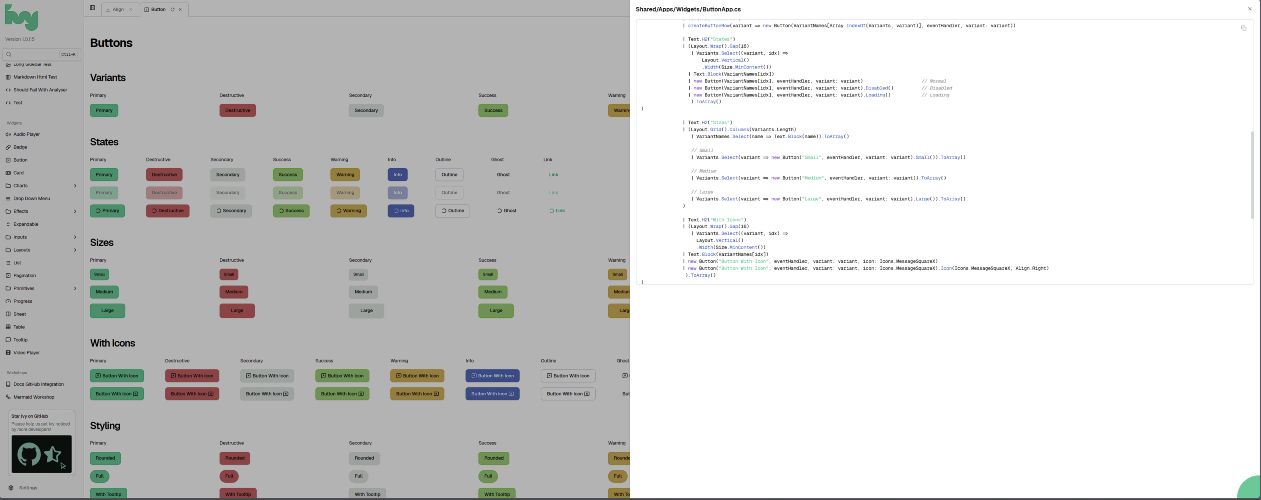Copy code with the copy icon in code panel
Viewport: 1261px width, 500px height.
click(1243, 28)
